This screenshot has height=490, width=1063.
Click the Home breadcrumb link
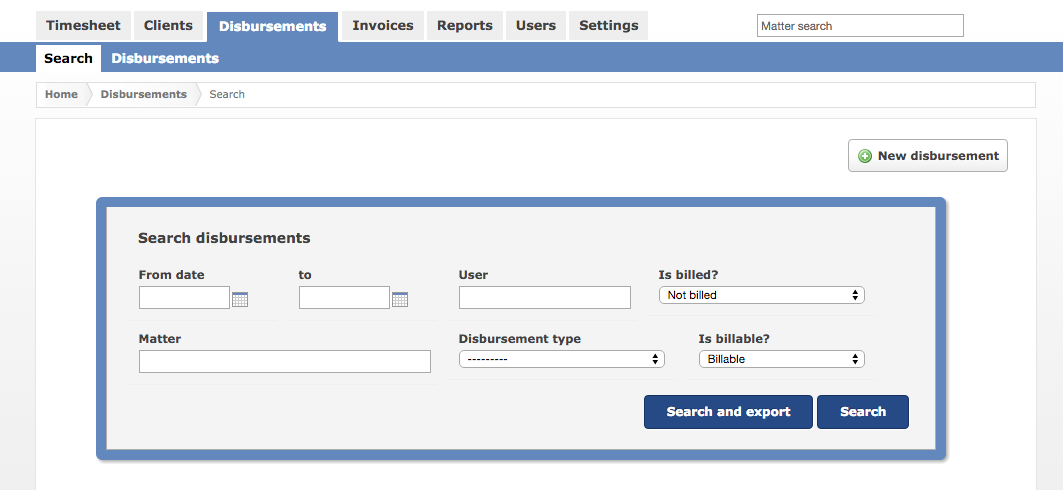click(61, 95)
